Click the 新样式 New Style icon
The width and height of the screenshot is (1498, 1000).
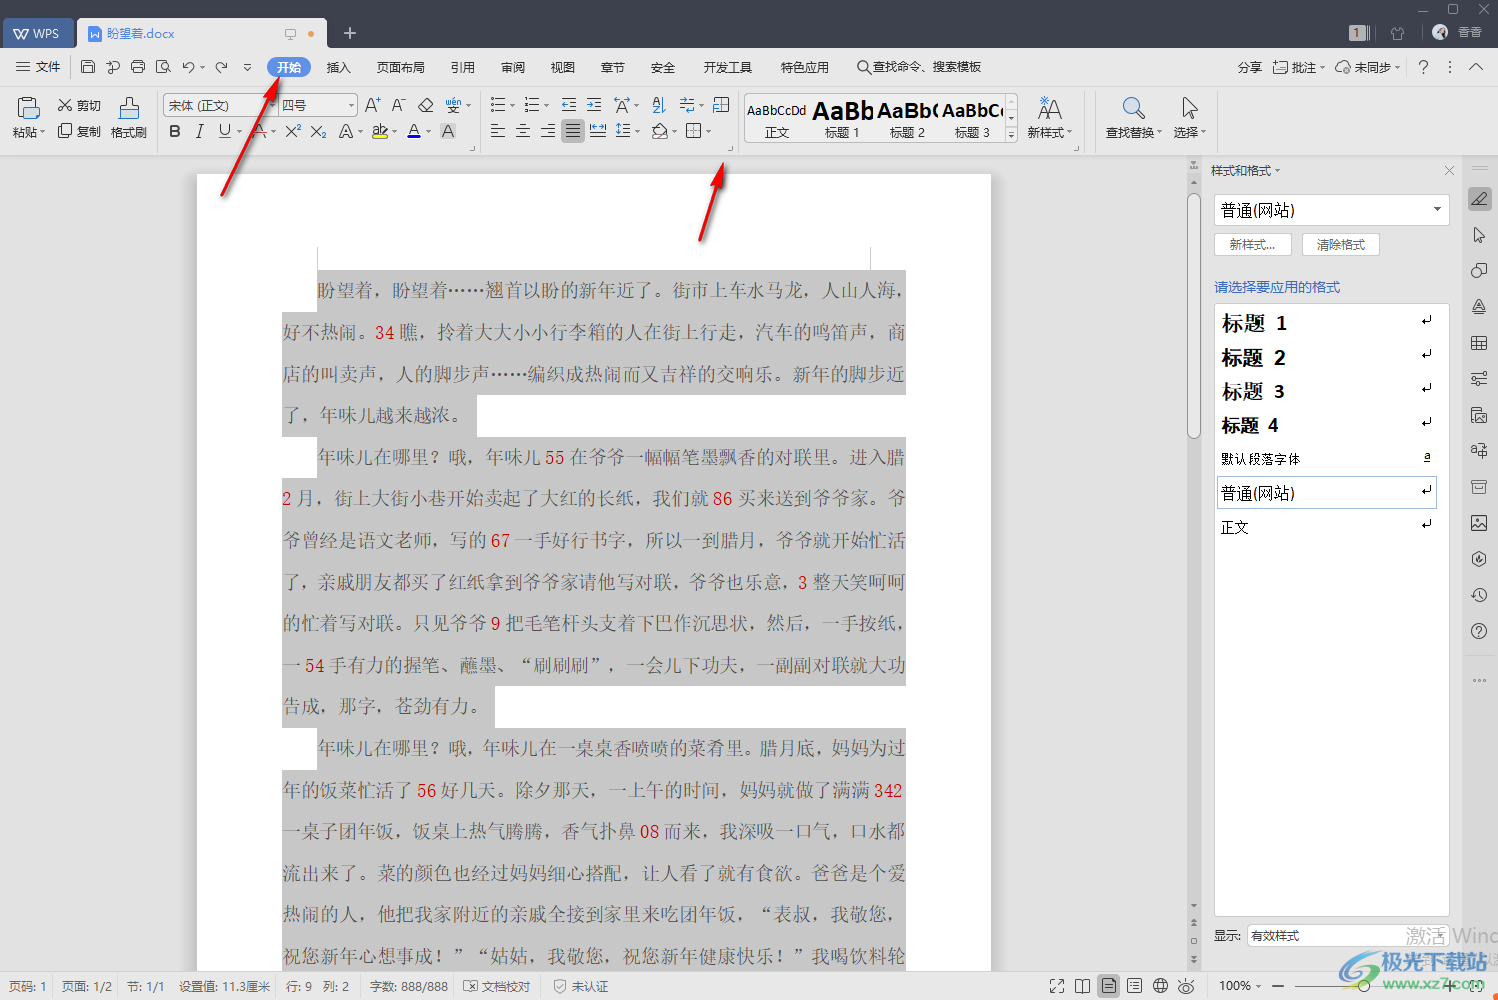coord(1049,108)
